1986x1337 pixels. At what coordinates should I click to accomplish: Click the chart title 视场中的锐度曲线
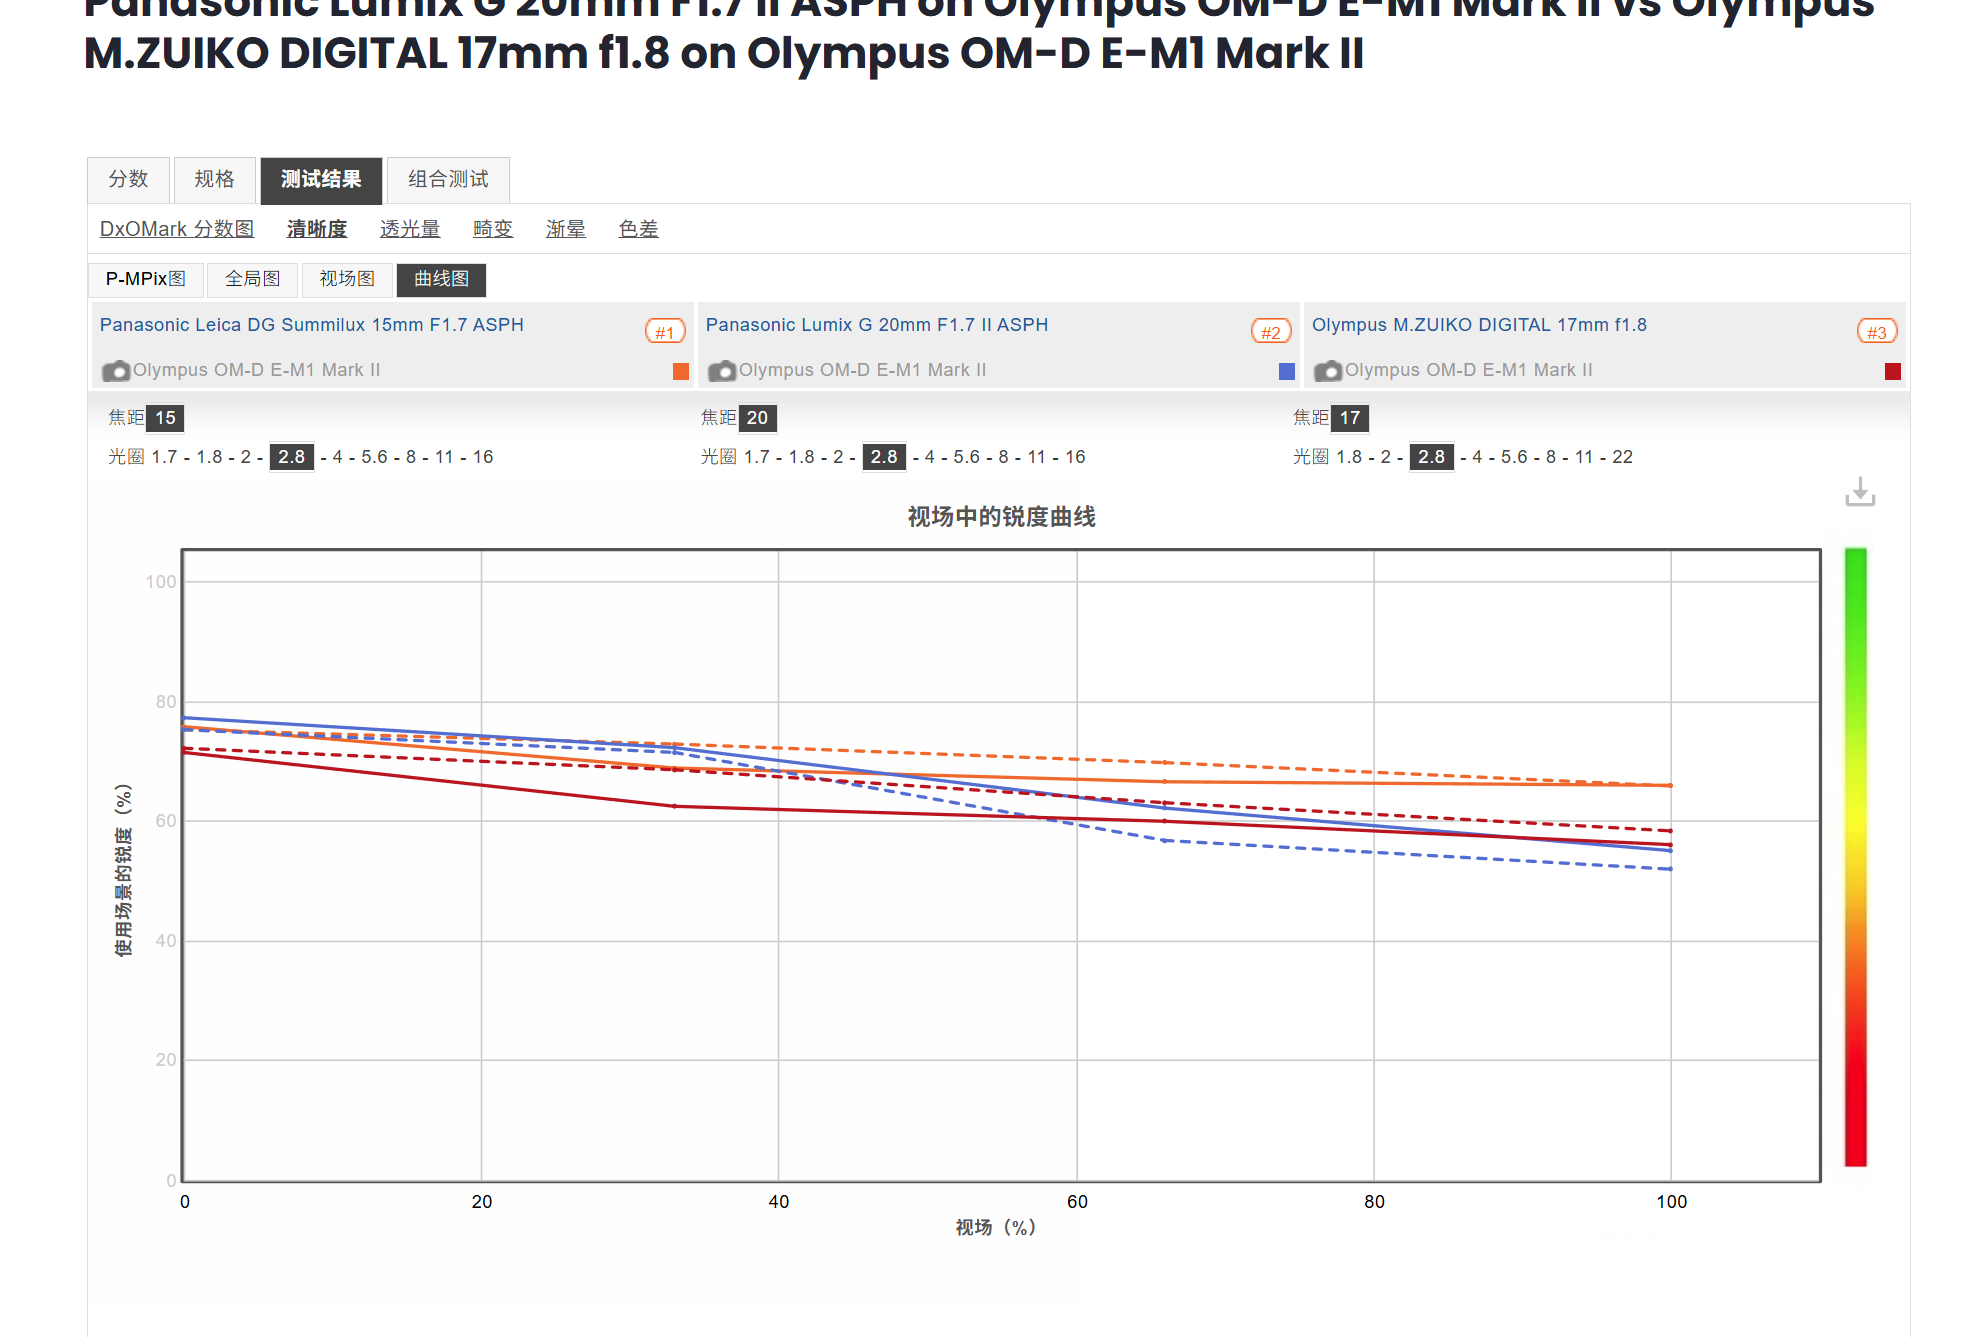pyautogui.click(x=1001, y=517)
